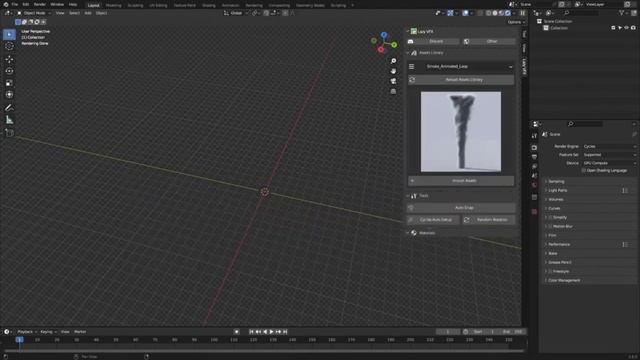Viewport: 640px width, 360px height.
Task: Open the Device GPU Compute dropdown
Action: pyautogui.click(x=609, y=163)
